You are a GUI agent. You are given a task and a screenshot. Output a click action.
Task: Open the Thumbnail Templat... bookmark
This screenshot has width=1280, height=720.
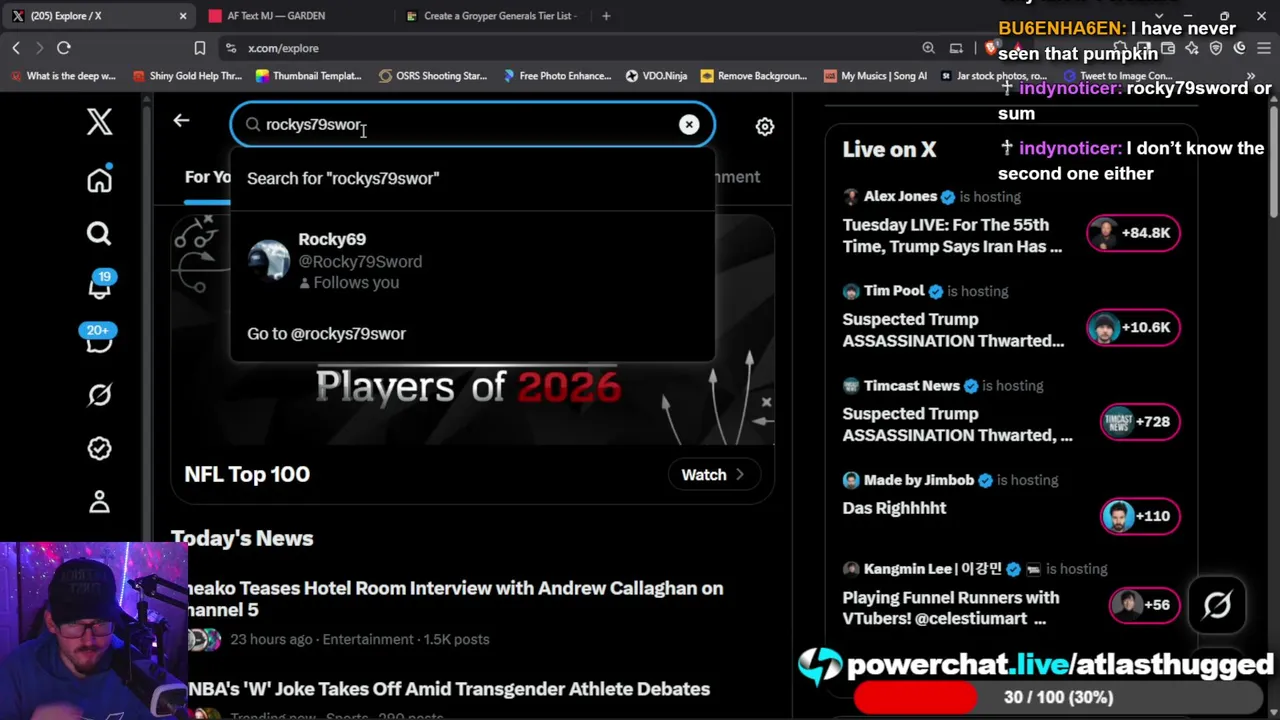(308, 76)
